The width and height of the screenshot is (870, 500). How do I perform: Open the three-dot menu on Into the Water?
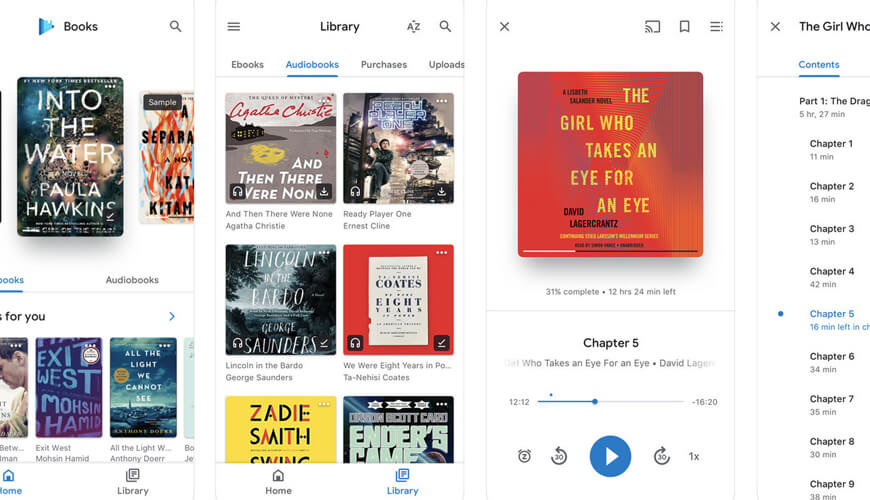click(110, 86)
